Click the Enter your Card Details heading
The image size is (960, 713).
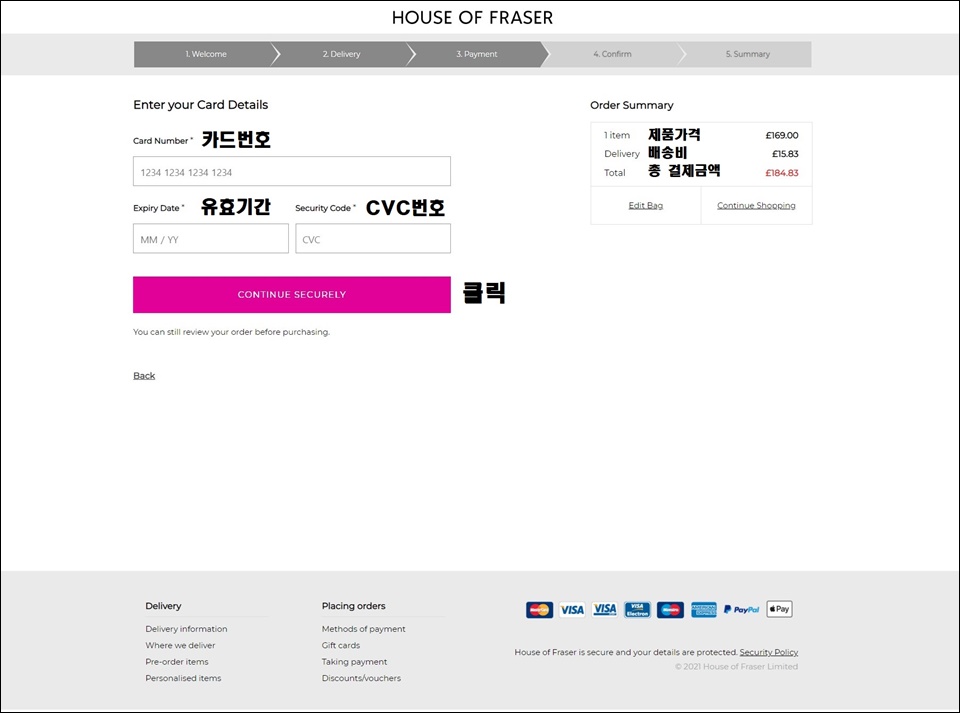tap(201, 105)
